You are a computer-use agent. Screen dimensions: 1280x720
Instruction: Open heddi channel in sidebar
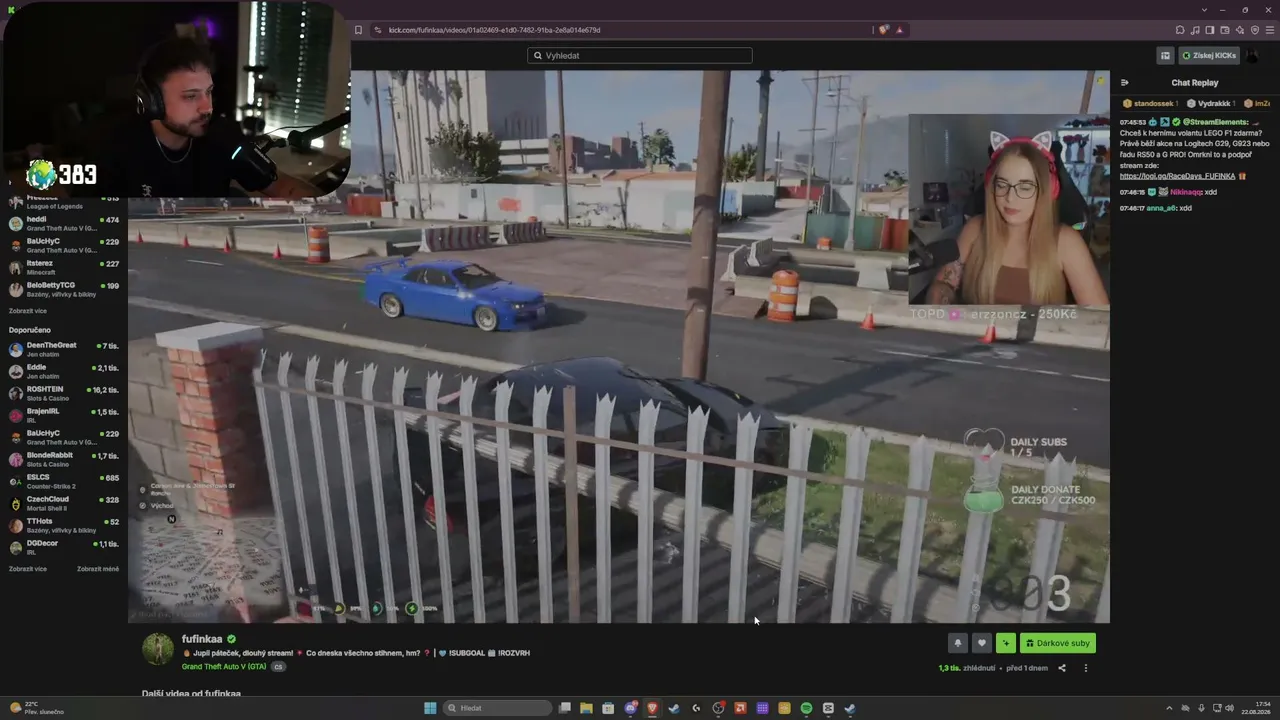click(64, 223)
